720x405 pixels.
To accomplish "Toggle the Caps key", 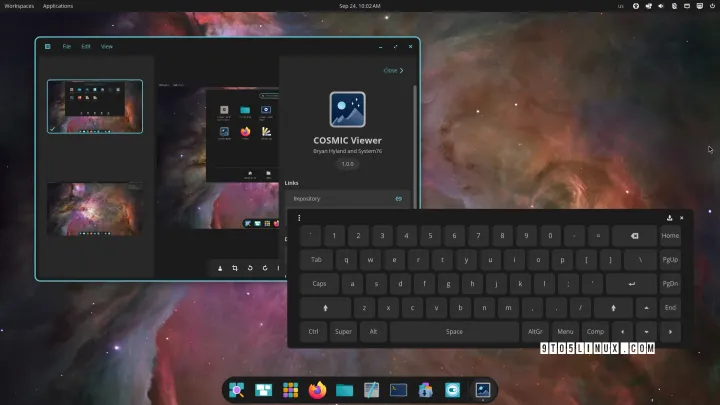I will pyautogui.click(x=319, y=284).
